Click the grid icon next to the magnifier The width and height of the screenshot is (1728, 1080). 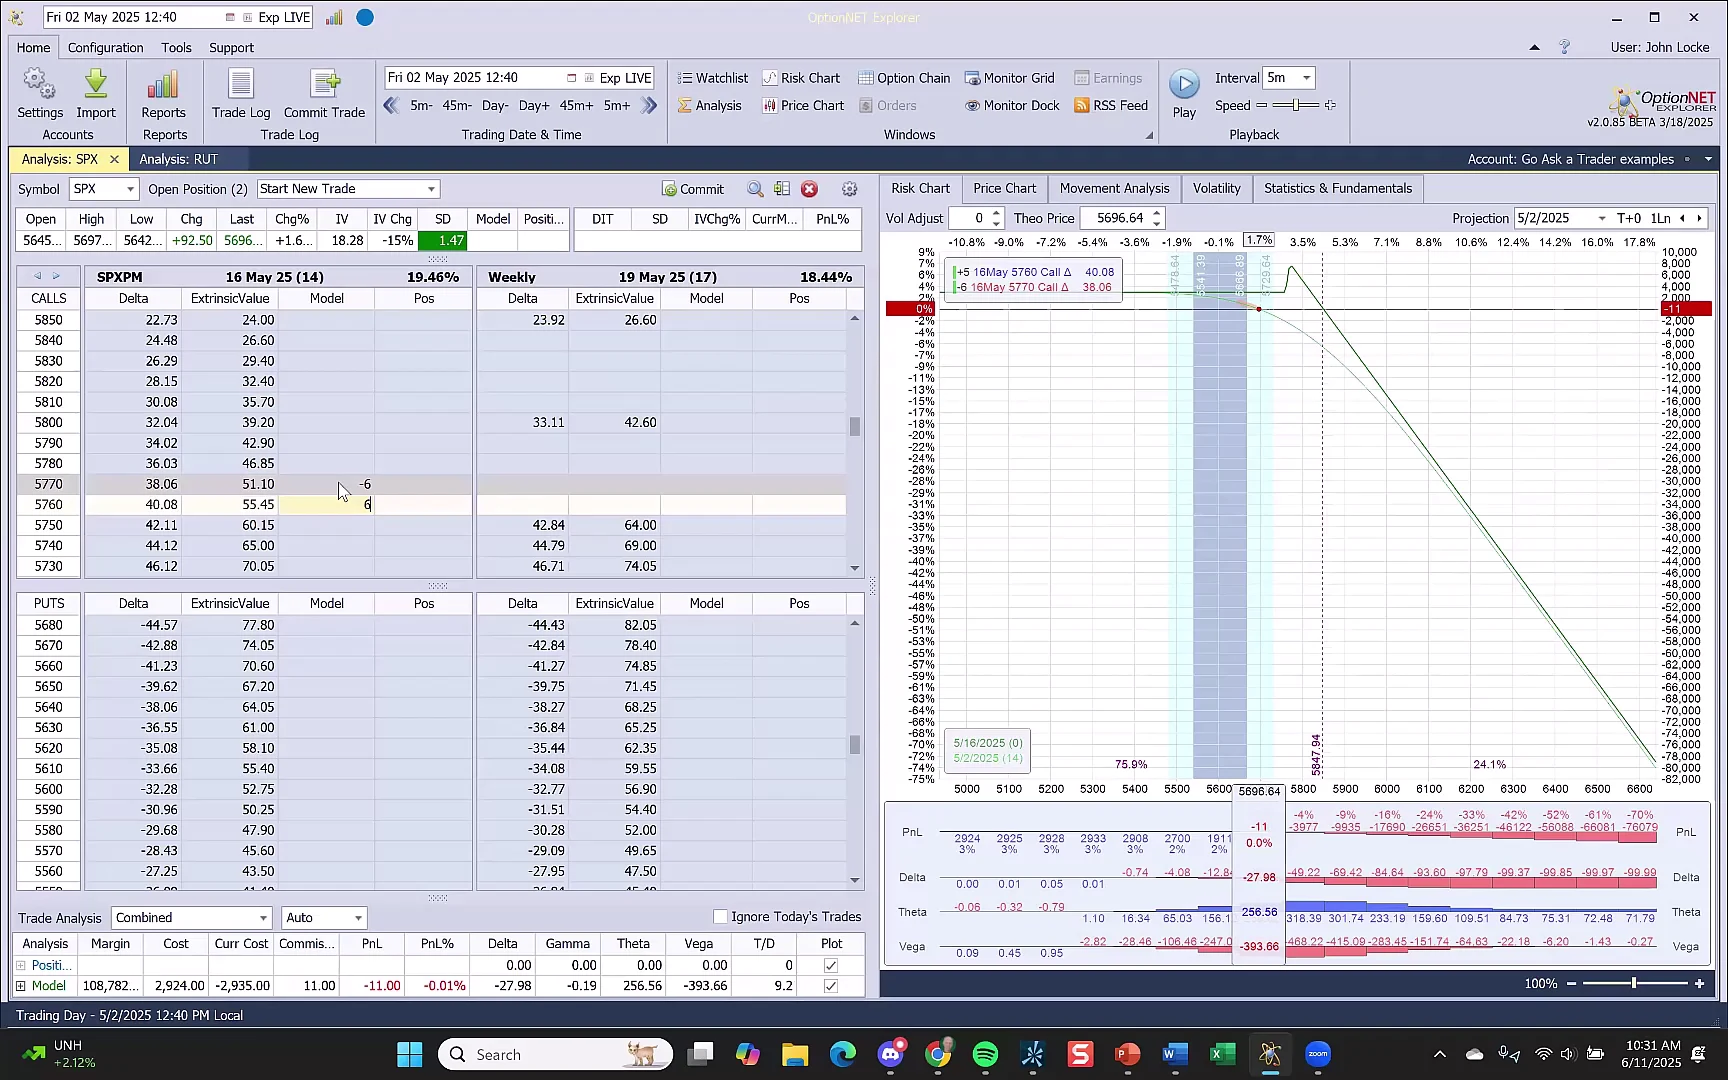[x=782, y=189]
